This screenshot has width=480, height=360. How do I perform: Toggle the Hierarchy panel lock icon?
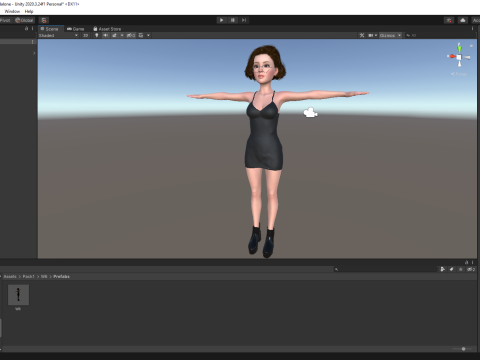[26, 29]
